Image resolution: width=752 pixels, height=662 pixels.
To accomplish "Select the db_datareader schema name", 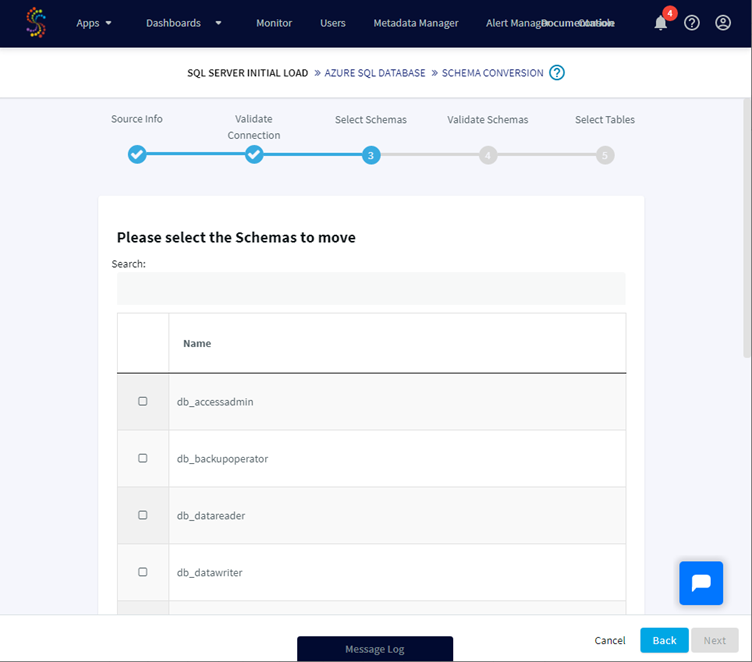I will point(211,516).
